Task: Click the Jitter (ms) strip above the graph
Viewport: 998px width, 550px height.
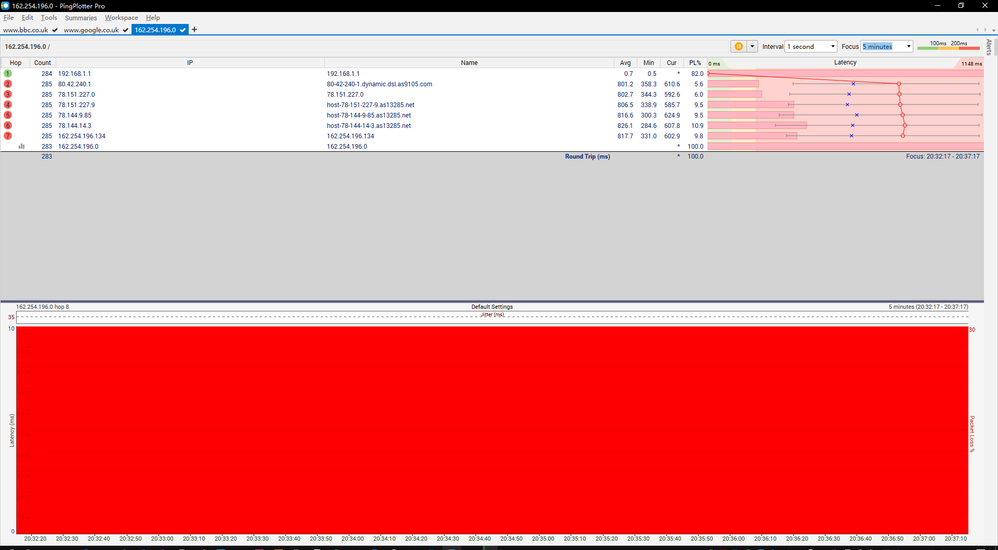Action: pyautogui.click(x=492, y=317)
